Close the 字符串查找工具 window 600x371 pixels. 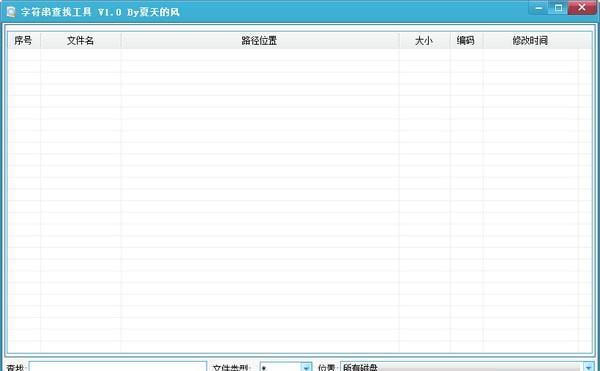[582, 8]
